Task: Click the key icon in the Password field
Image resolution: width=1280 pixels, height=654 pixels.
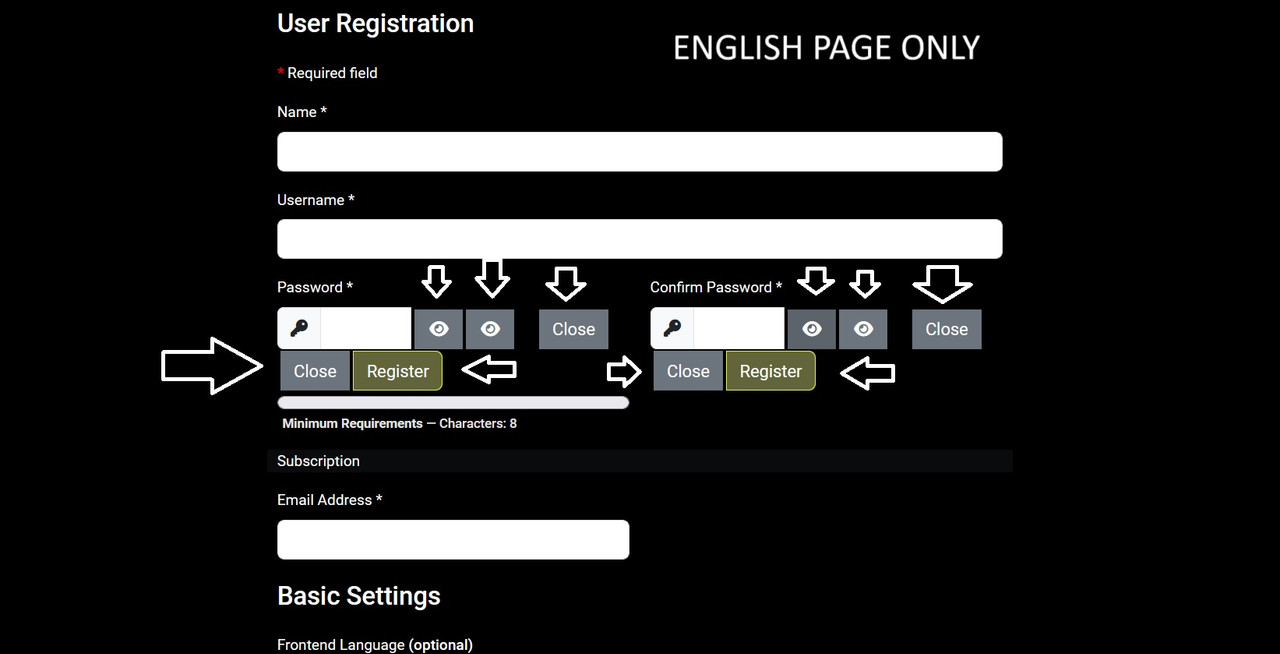Action: coord(299,328)
